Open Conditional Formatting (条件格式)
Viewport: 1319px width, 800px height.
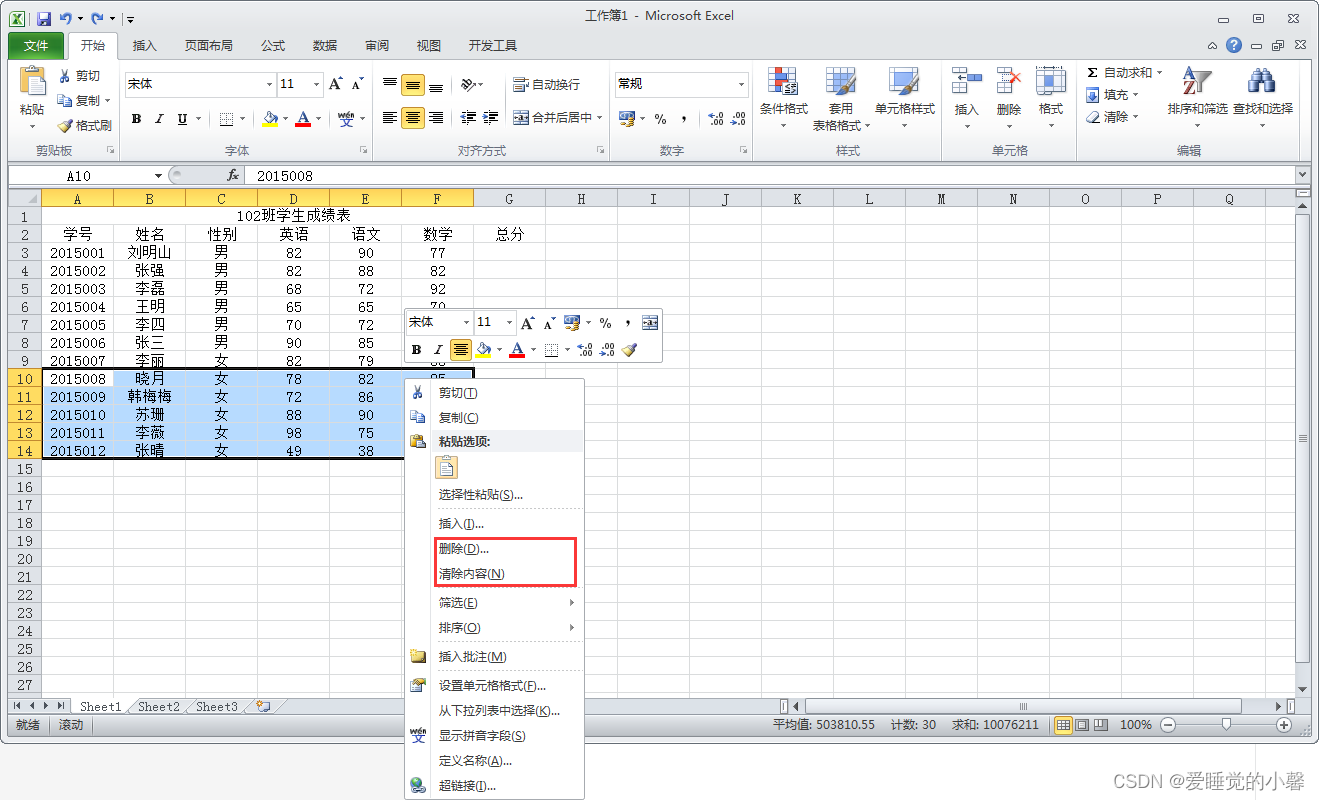tap(783, 100)
